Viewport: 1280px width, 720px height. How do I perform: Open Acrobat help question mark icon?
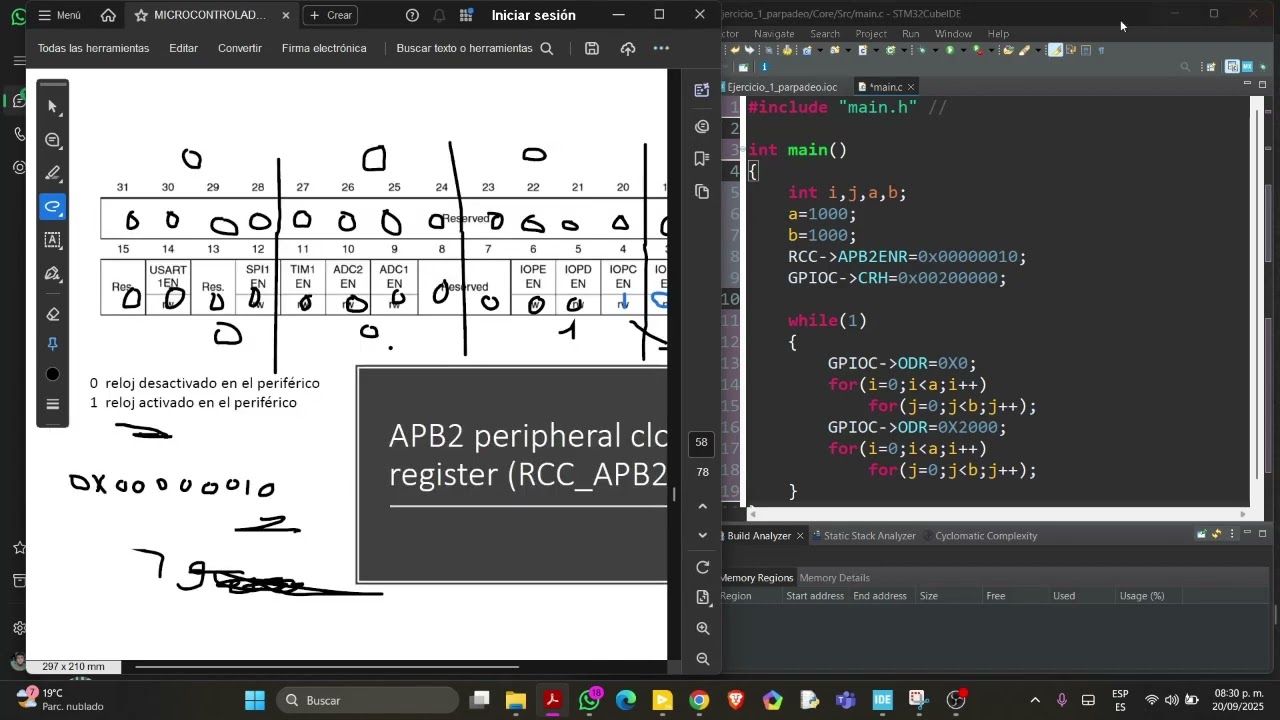(x=412, y=15)
